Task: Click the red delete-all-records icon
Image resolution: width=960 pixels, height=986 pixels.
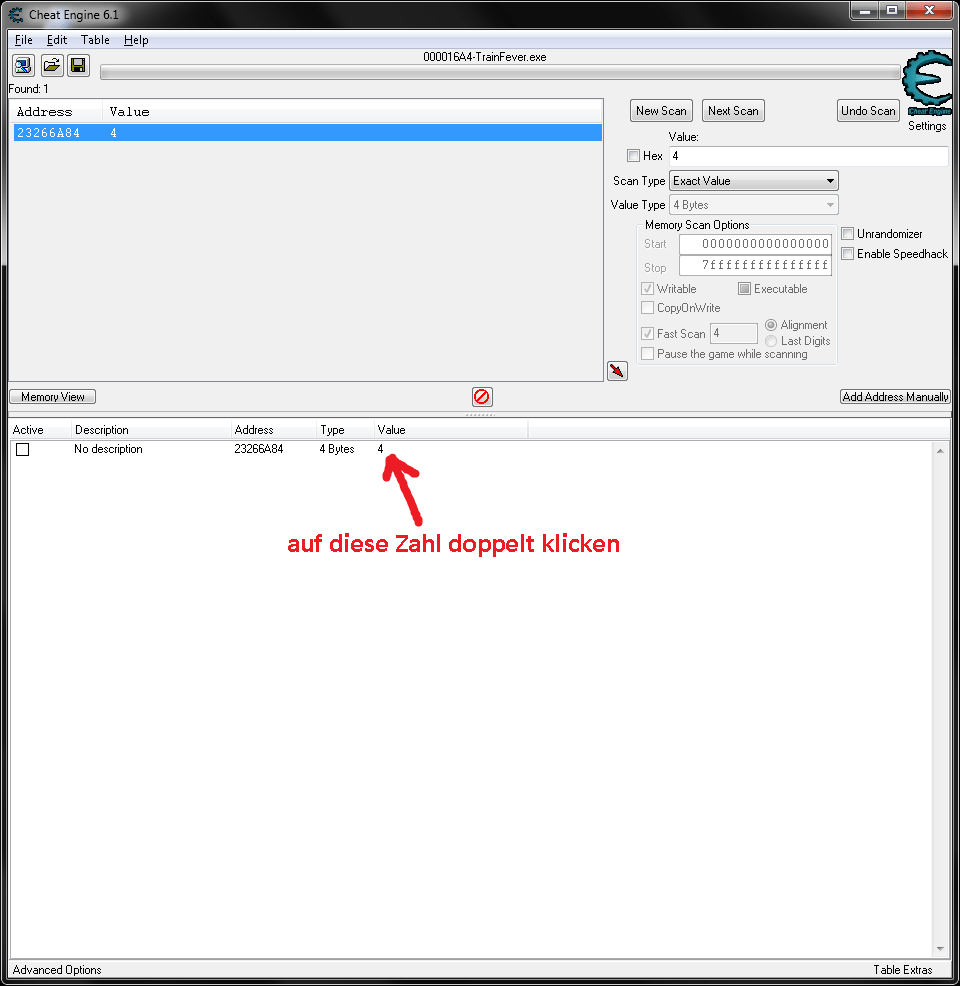Action: click(482, 397)
